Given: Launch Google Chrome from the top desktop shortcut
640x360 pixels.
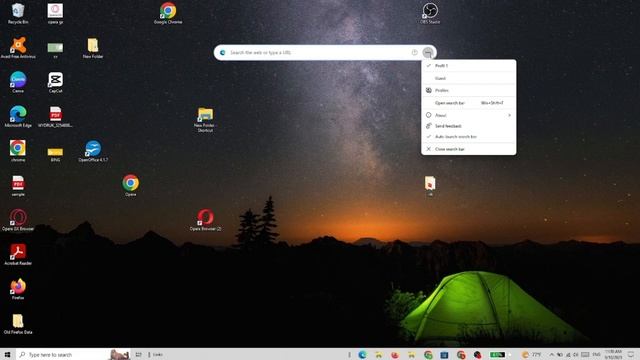Looking at the screenshot, I should pos(168,13).
